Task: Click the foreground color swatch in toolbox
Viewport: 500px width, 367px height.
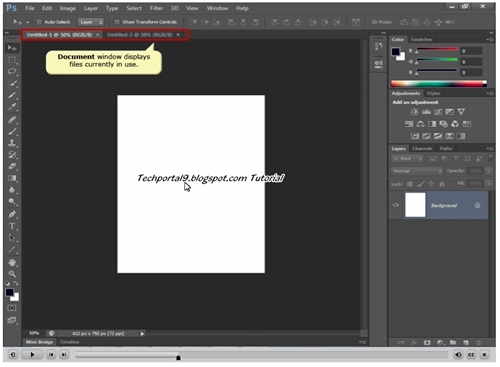Action: point(10,292)
